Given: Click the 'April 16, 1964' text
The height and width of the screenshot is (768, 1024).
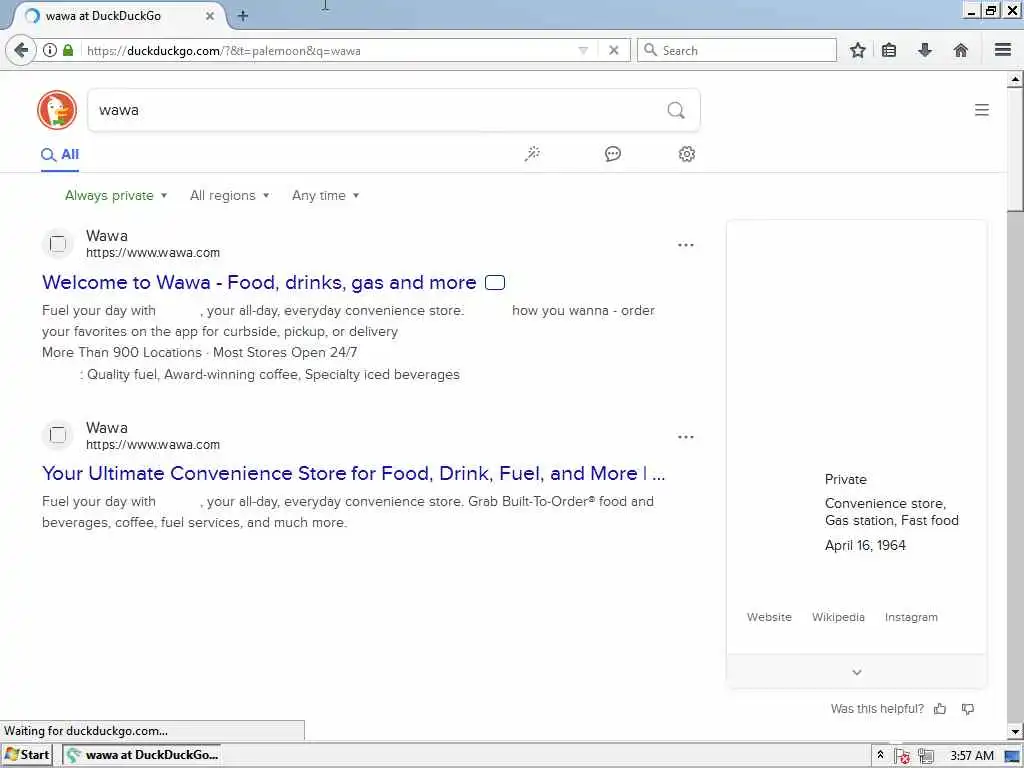Looking at the screenshot, I should coord(865,545).
